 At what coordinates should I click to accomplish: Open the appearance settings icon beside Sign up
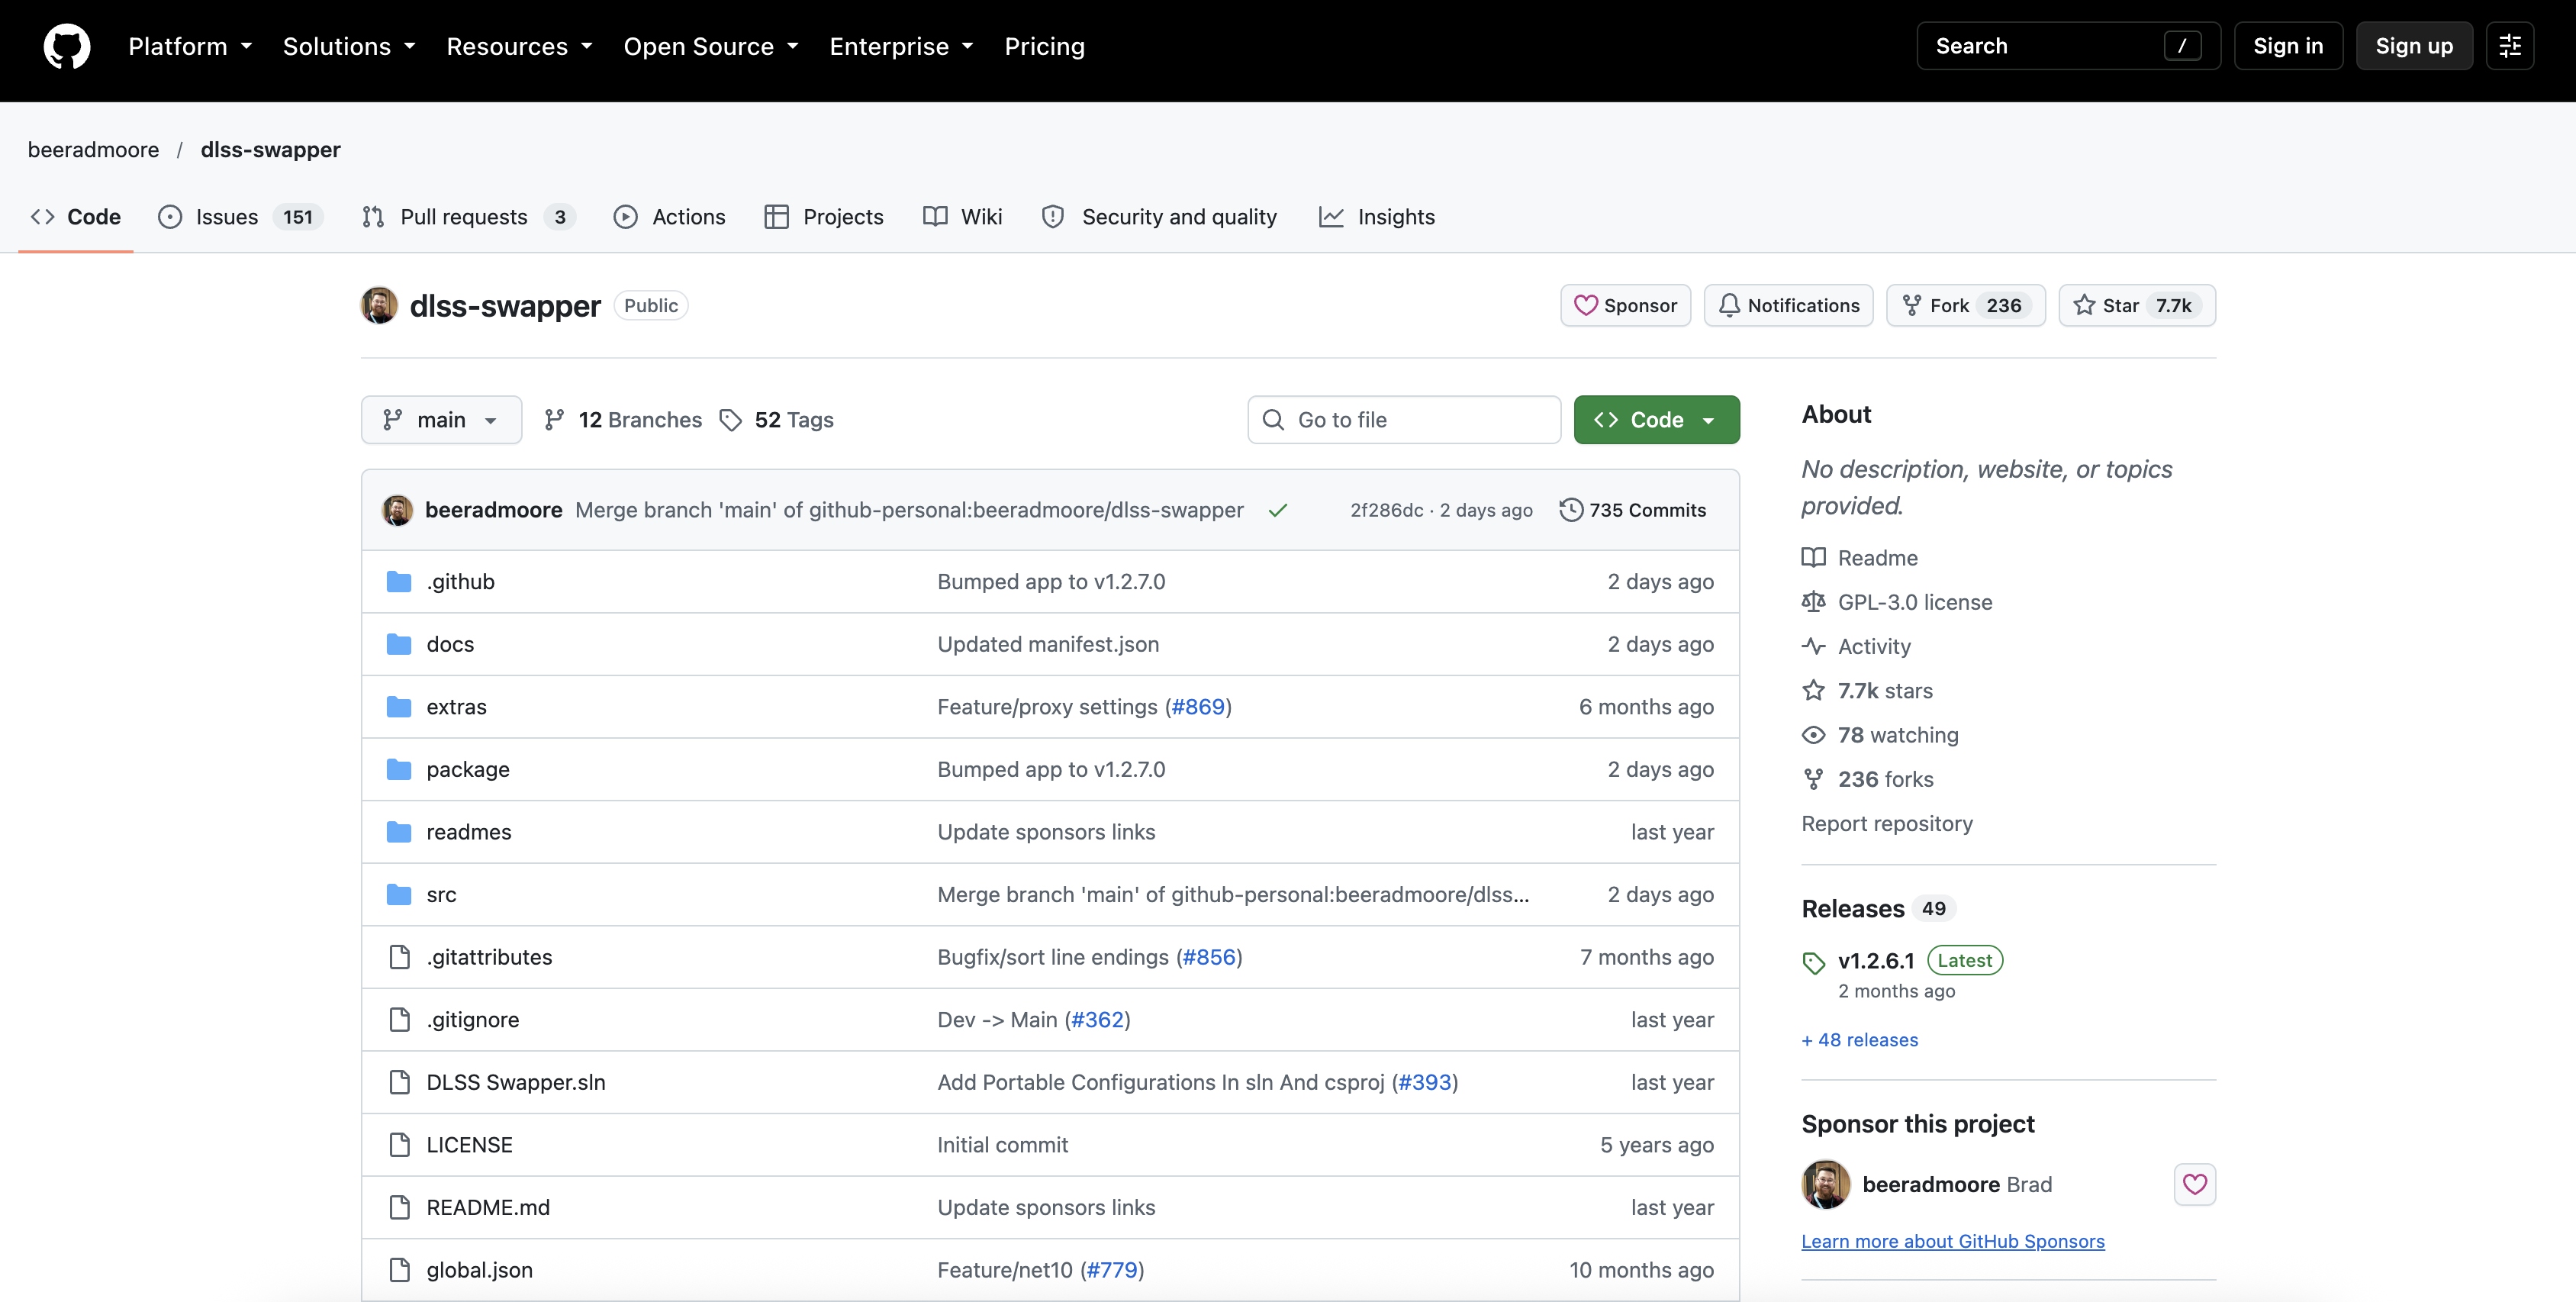click(2510, 46)
